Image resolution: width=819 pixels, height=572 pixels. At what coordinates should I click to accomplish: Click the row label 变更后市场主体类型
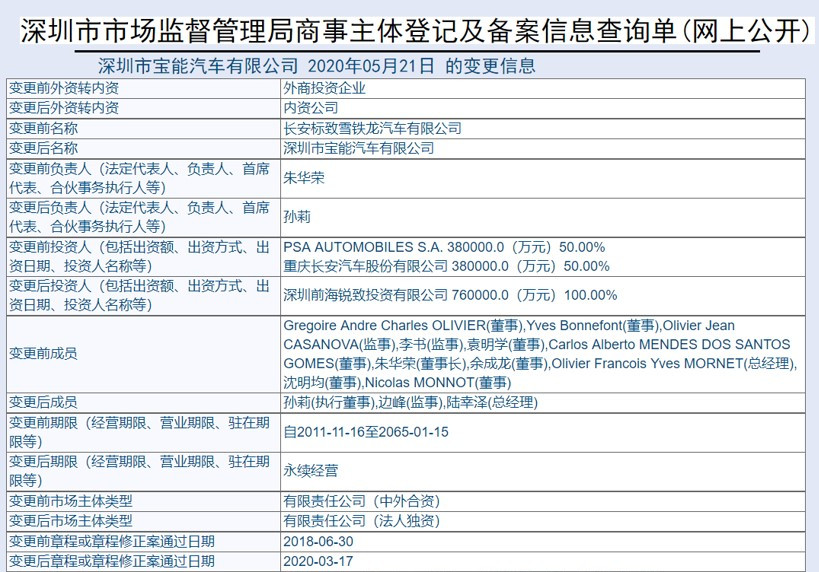point(71,521)
